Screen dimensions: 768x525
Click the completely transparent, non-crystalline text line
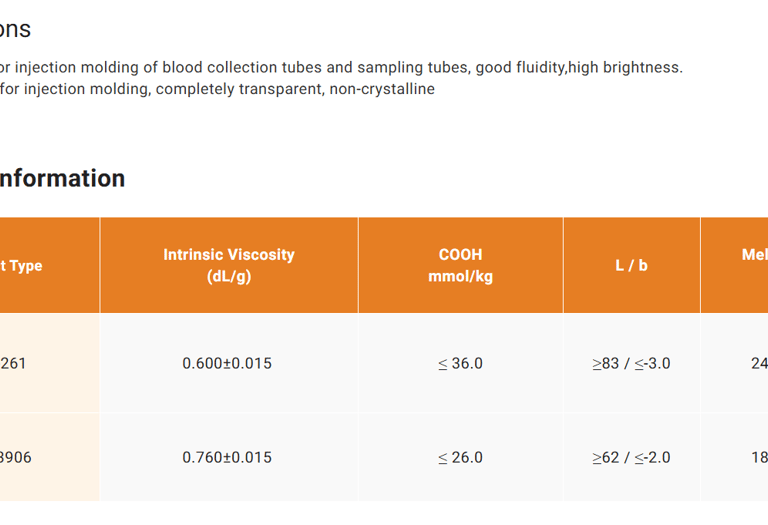click(x=217, y=89)
